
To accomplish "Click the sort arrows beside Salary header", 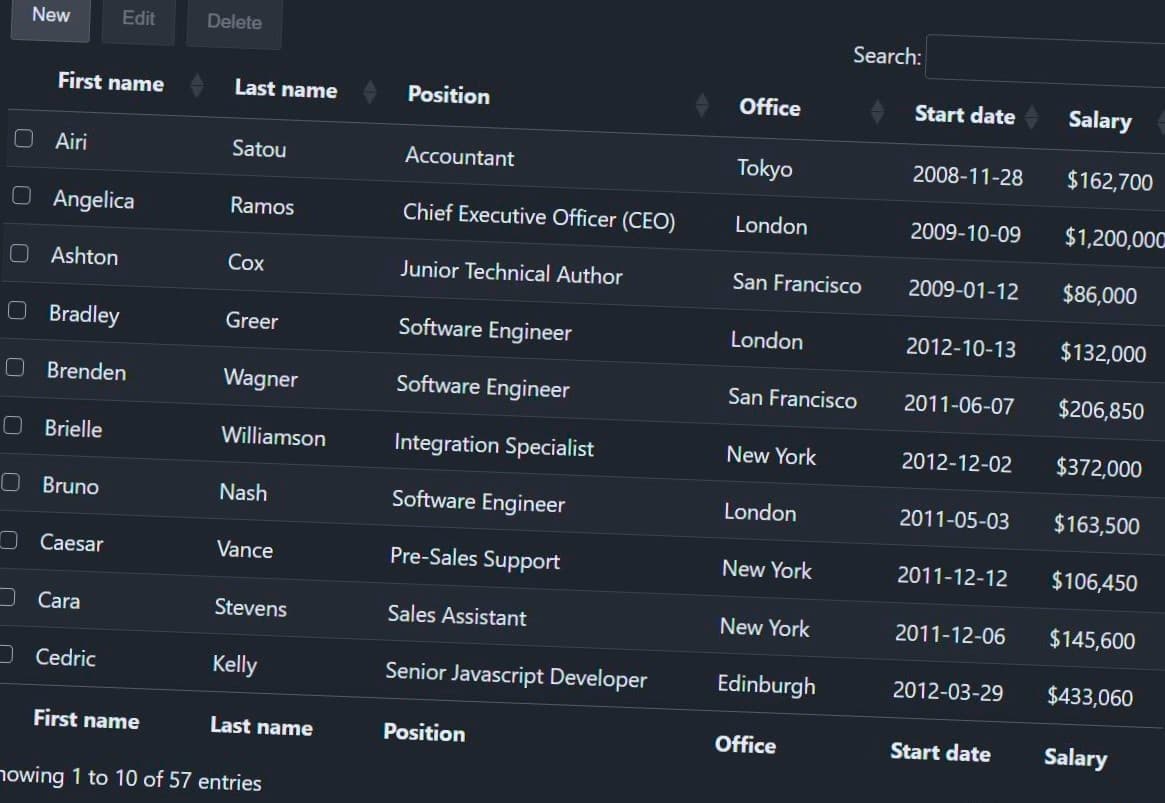I will [x=1160, y=122].
